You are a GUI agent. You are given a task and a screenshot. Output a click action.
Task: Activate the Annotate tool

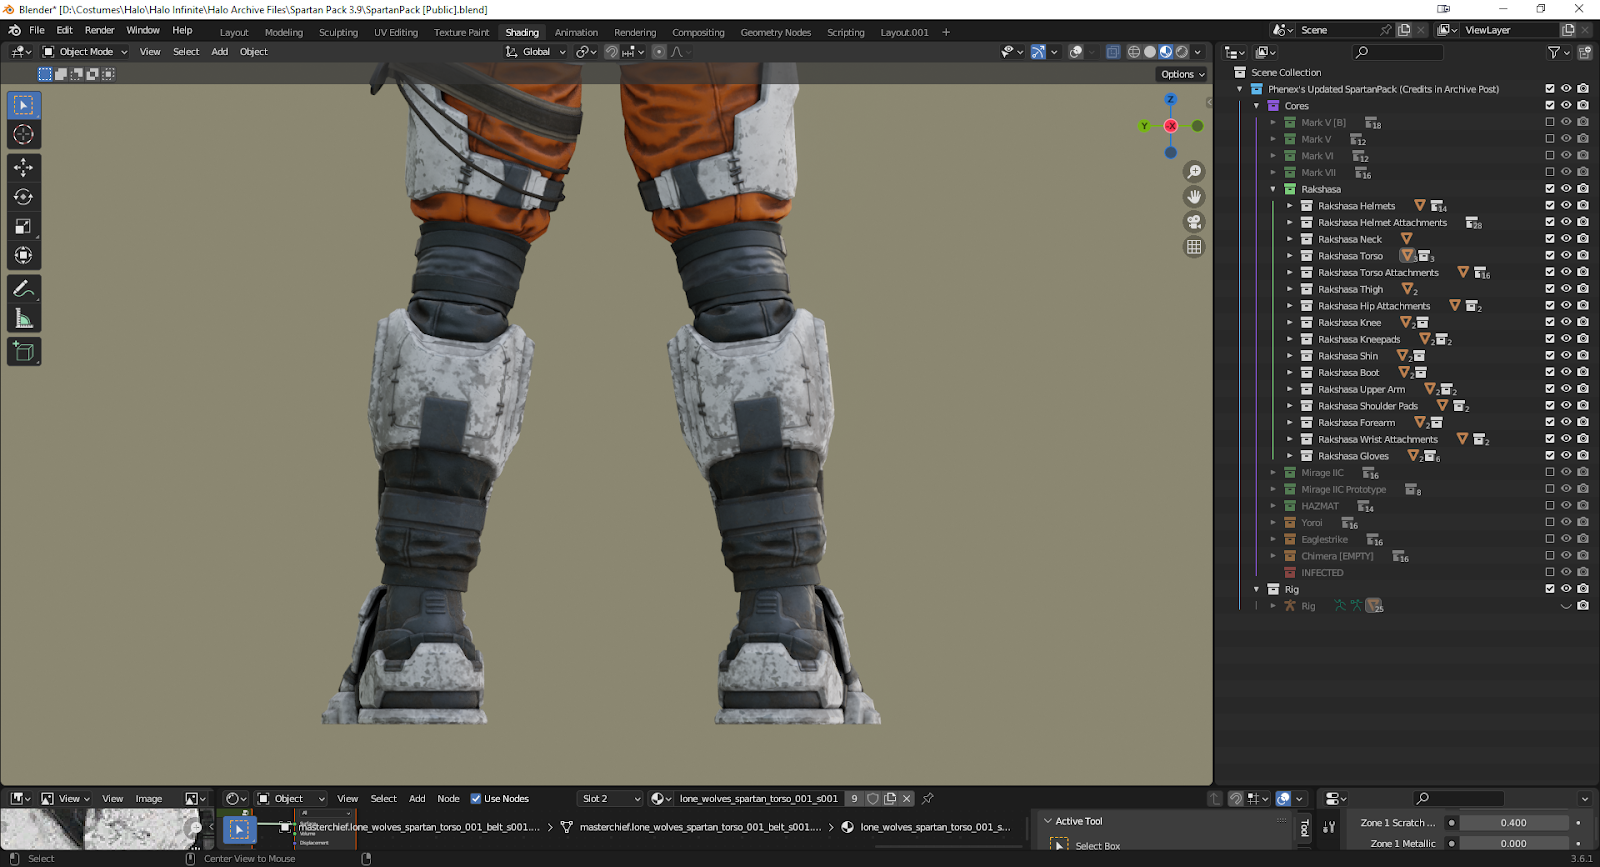click(x=23, y=289)
